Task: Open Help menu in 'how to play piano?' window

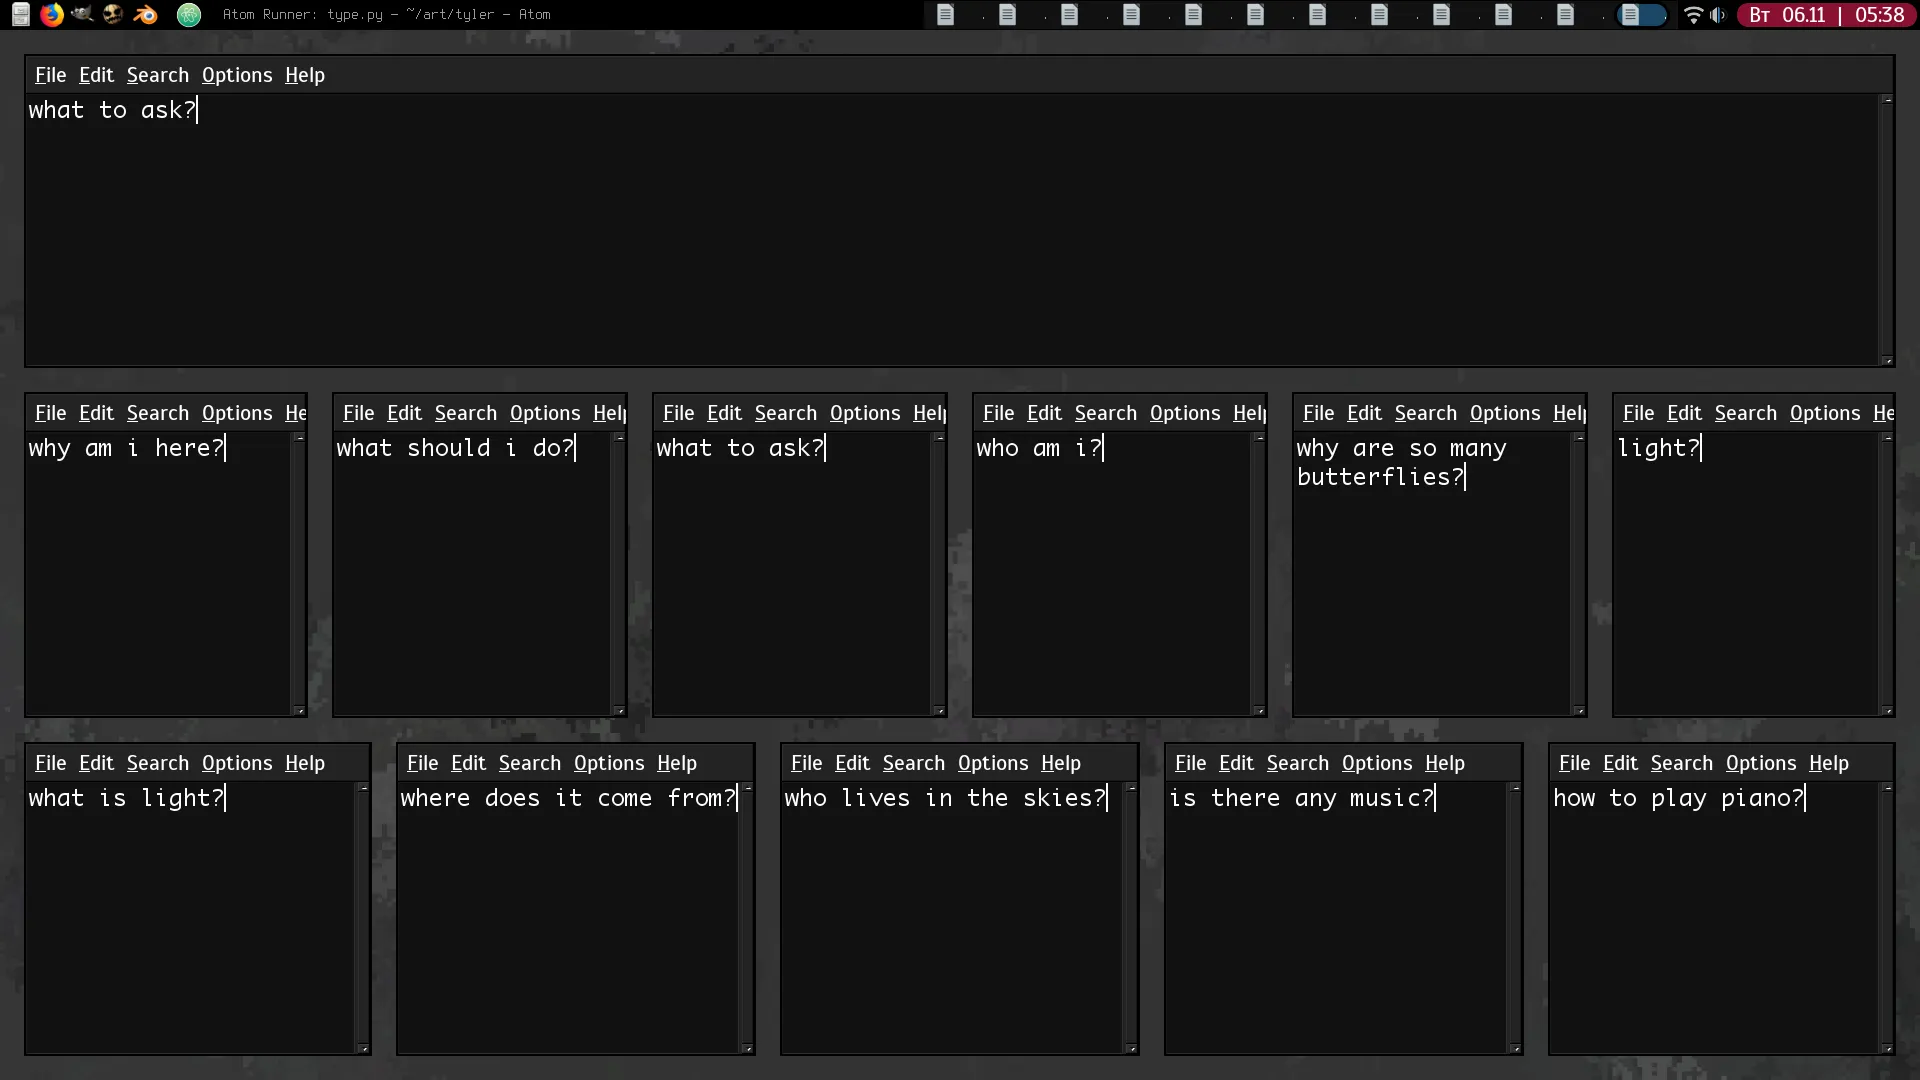Action: tap(1828, 763)
